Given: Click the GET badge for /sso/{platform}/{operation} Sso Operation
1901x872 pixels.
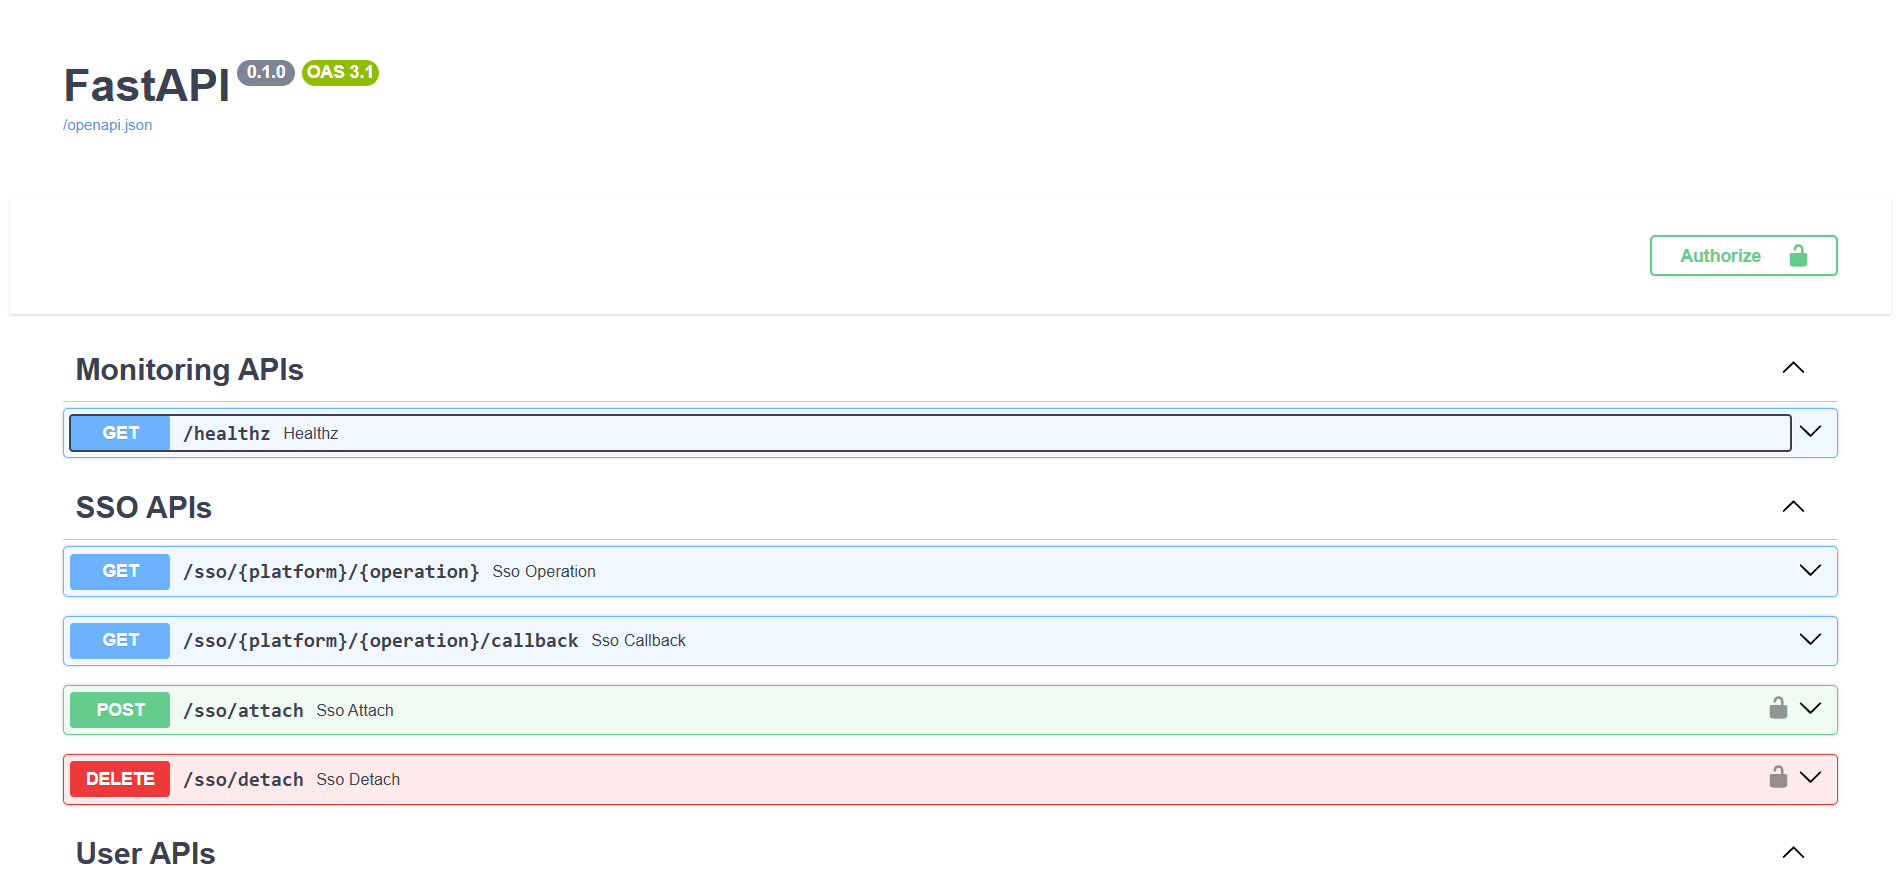Looking at the screenshot, I should point(120,571).
